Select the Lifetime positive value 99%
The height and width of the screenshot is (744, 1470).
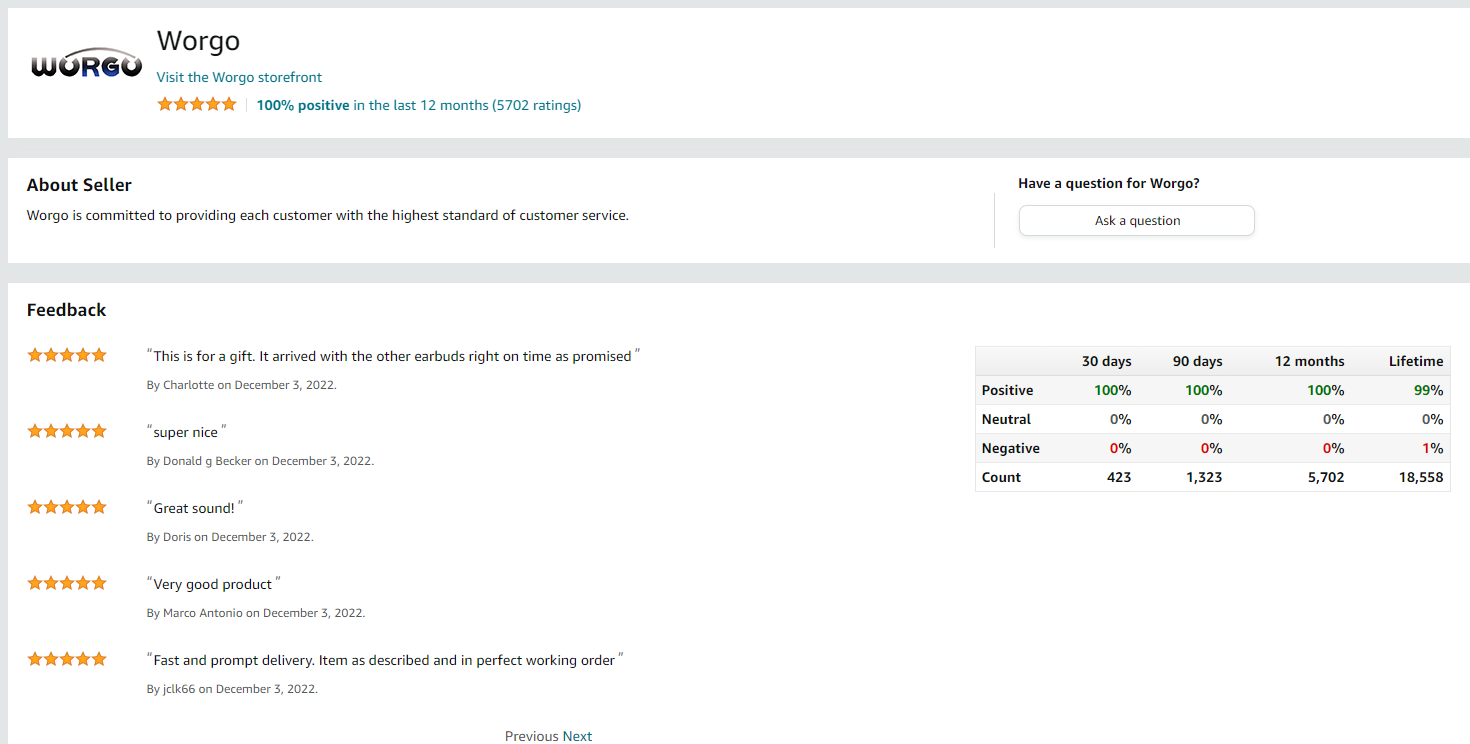tap(1429, 390)
